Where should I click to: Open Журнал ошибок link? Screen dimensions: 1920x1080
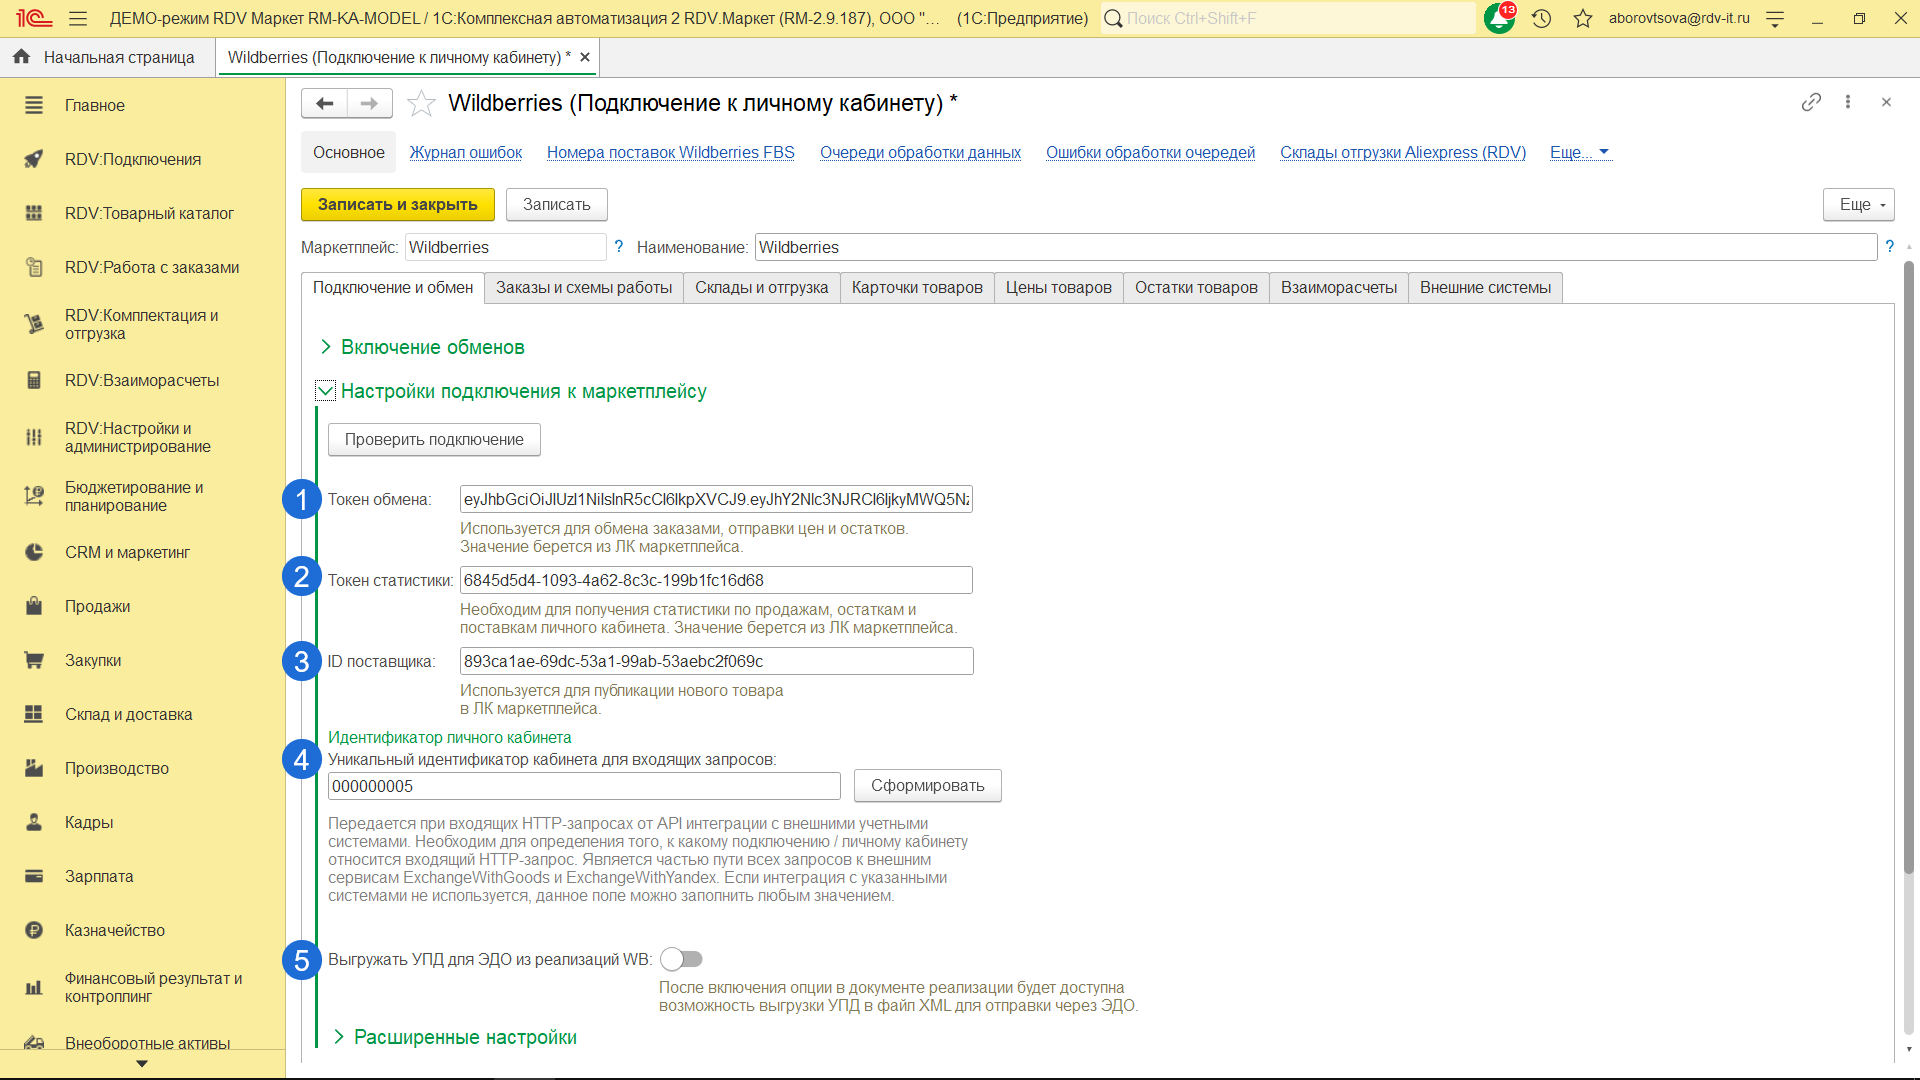[x=465, y=152]
